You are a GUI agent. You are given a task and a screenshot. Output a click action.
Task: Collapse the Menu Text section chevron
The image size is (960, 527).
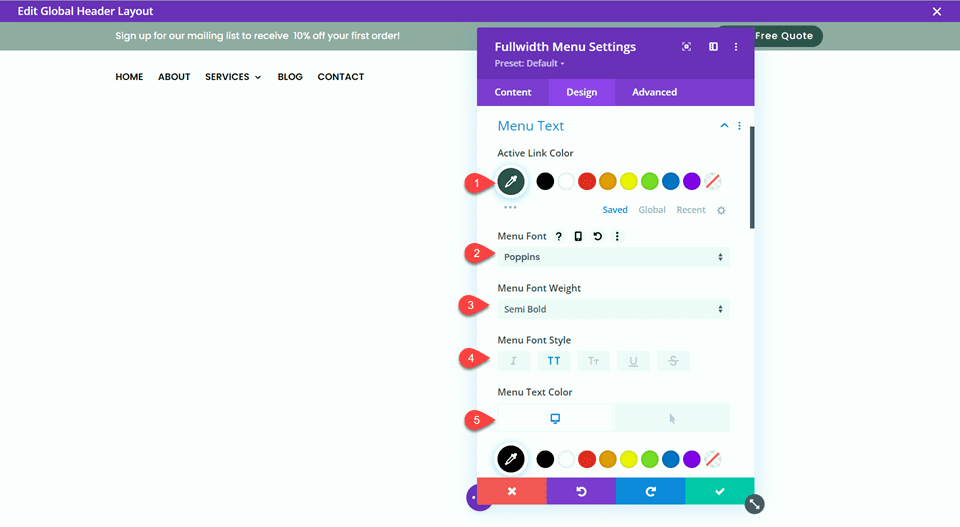pos(724,125)
